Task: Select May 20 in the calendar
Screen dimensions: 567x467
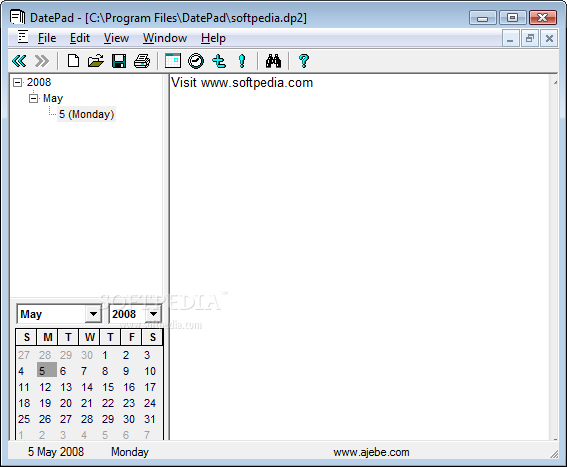Action: pos(66,403)
